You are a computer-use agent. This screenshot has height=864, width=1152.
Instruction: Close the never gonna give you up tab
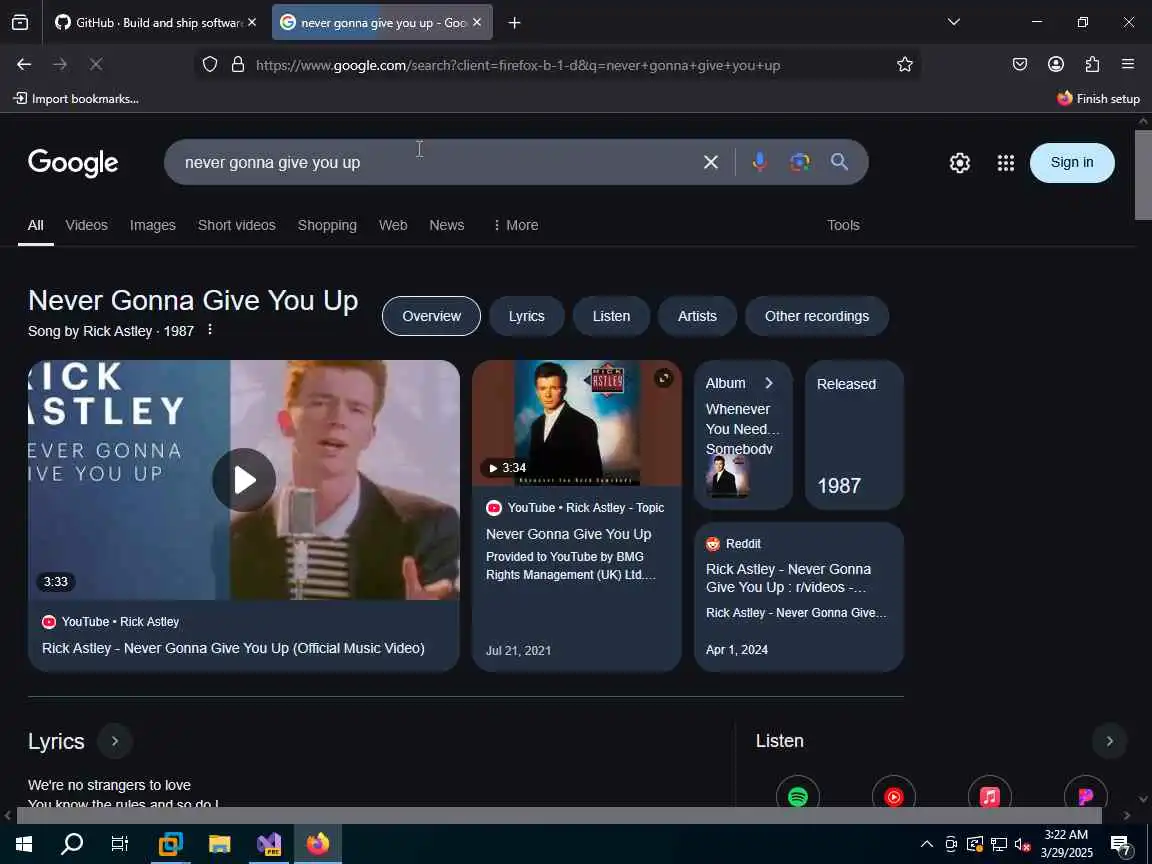(477, 23)
